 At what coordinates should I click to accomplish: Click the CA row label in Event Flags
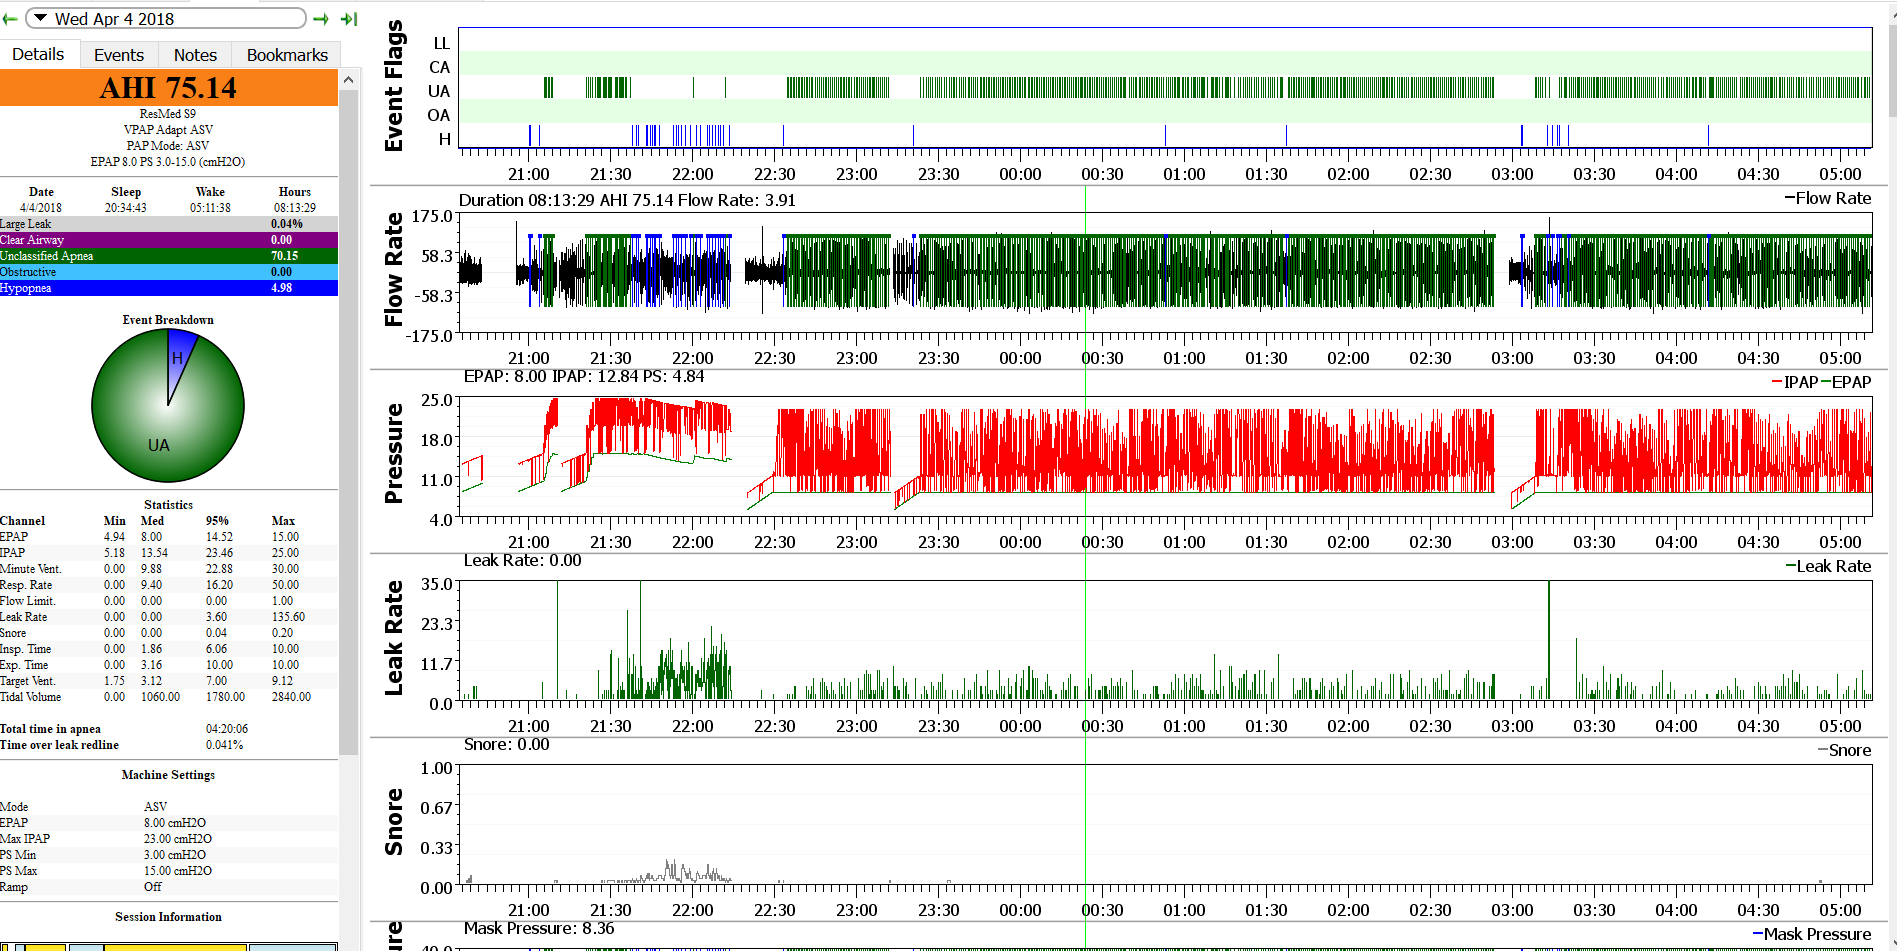[x=439, y=67]
